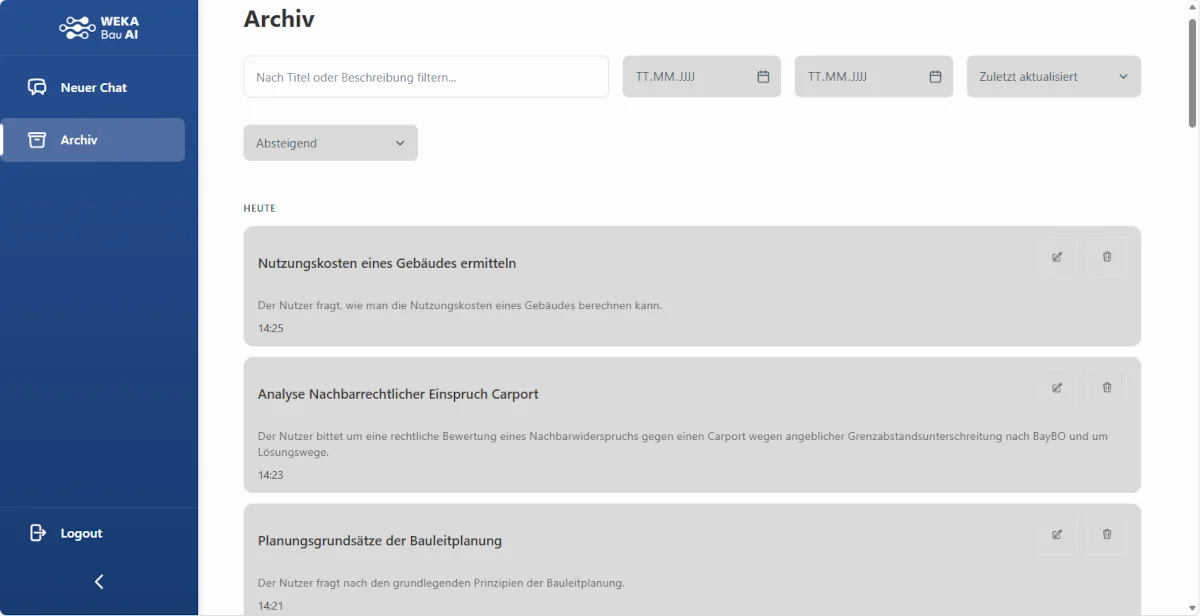
Task: Click the WEKA Bau AI logo
Action: click(x=99, y=27)
